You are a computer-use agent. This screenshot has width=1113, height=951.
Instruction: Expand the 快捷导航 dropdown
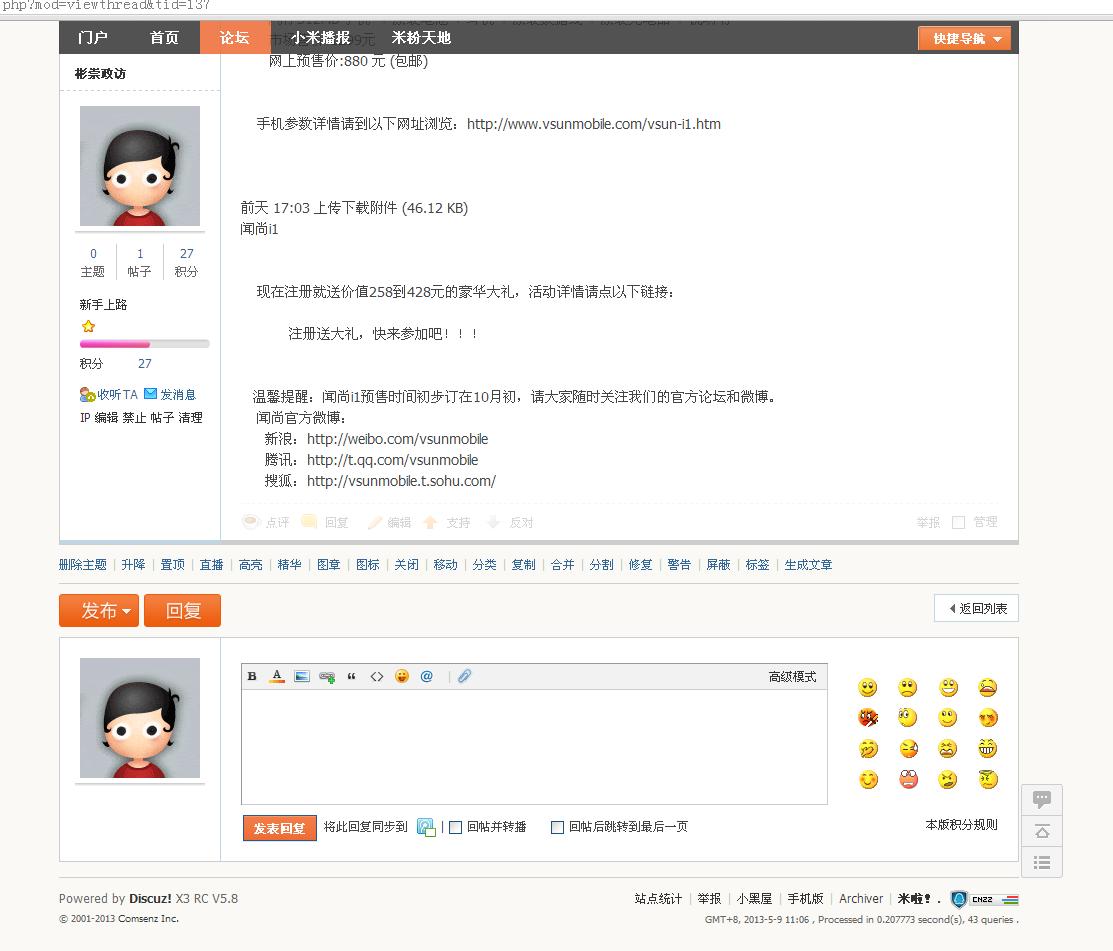[965, 38]
